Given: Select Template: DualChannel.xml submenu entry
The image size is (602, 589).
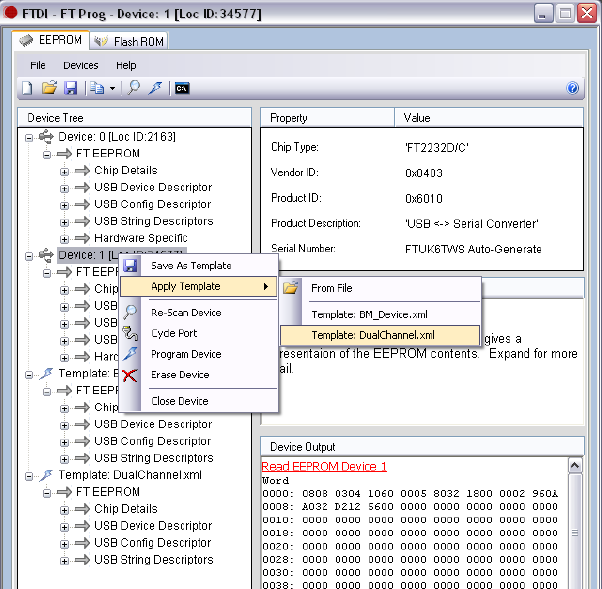Looking at the screenshot, I should point(380,335).
